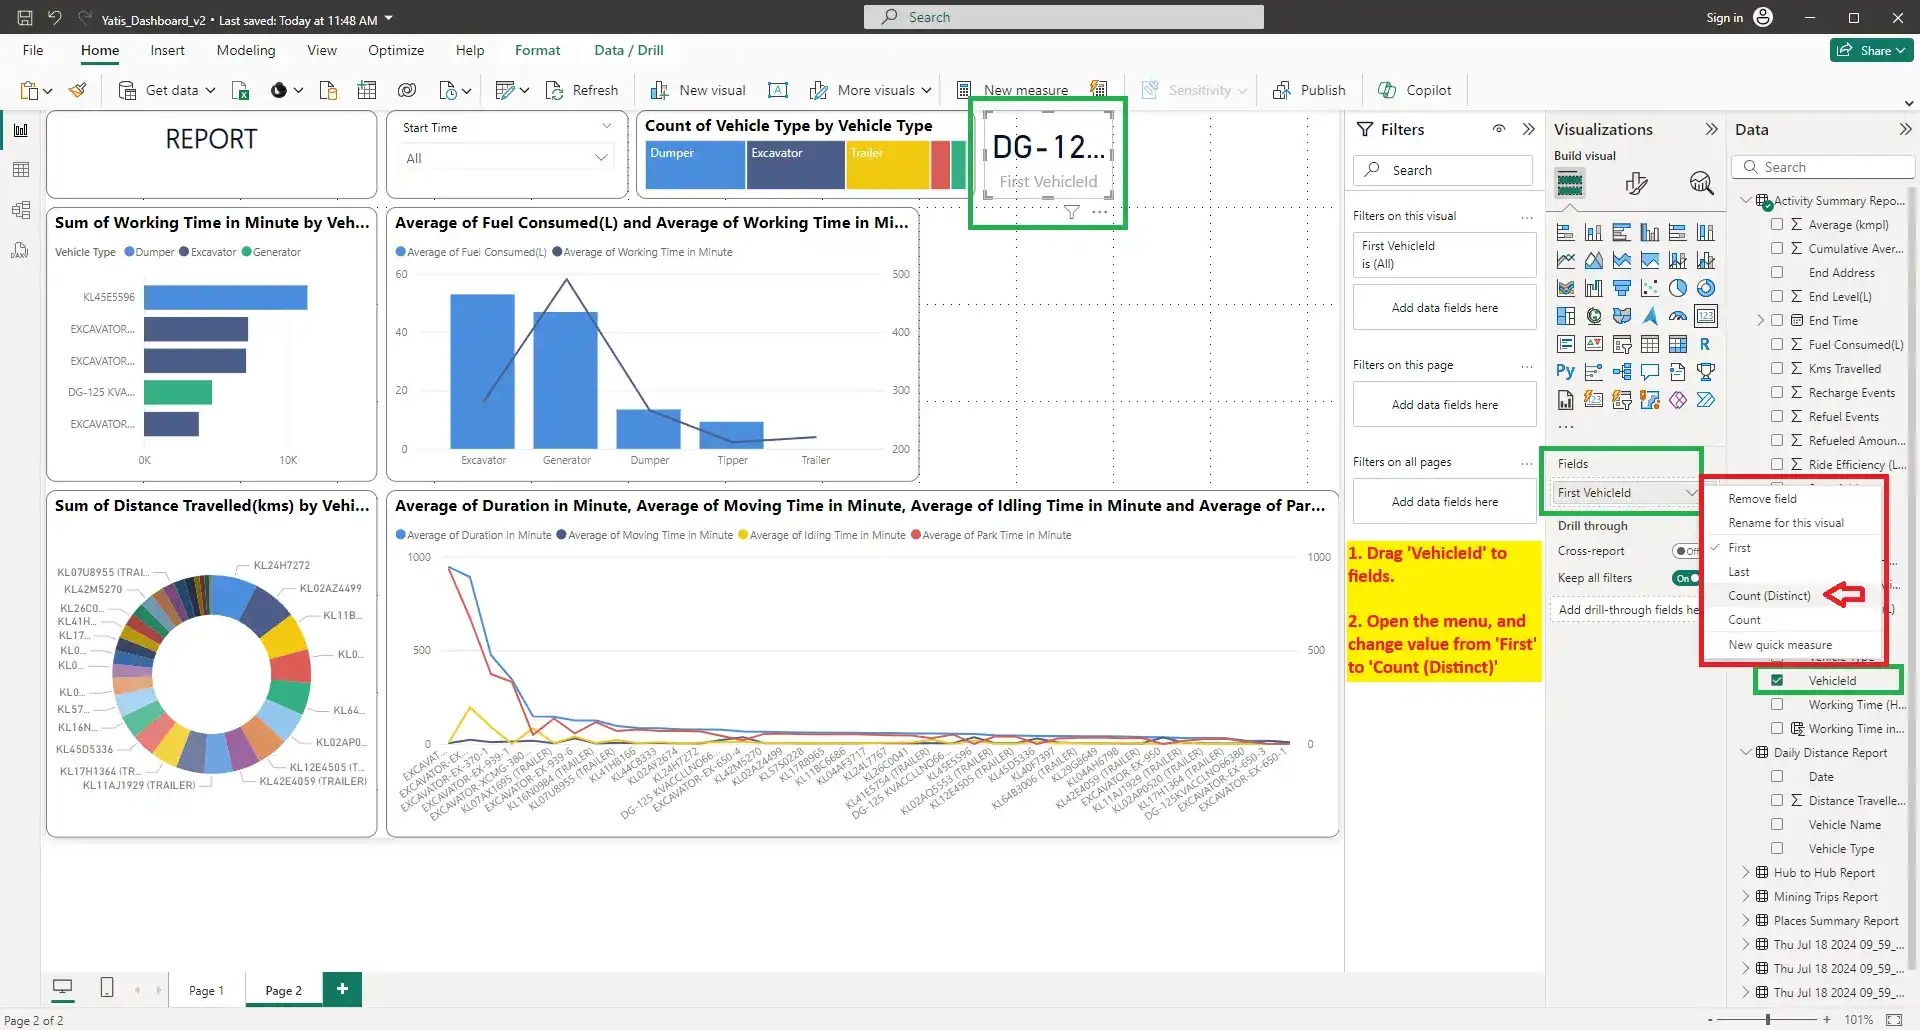The height and width of the screenshot is (1030, 1920).
Task: Expand the Hub to Hub Report table
Action: (1746, 873)
